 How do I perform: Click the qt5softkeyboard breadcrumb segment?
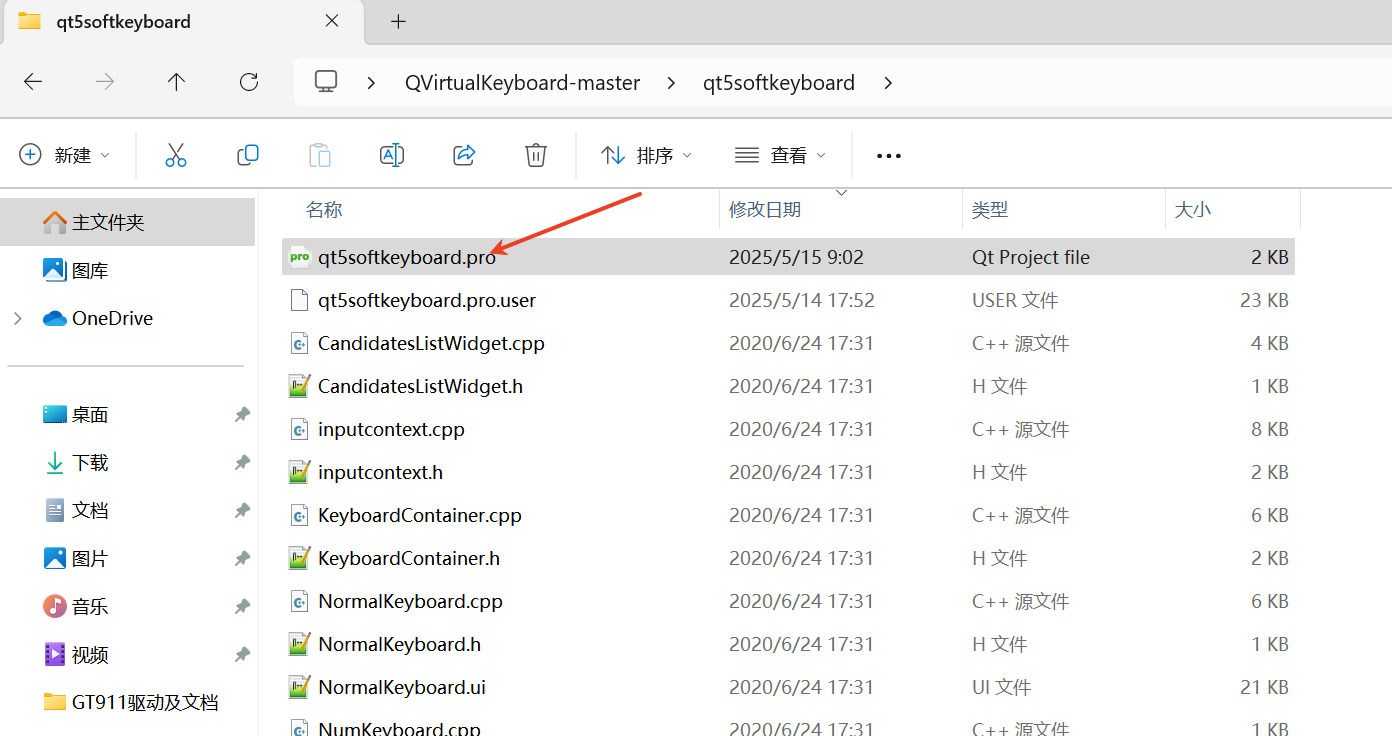[x=779, y=83]
